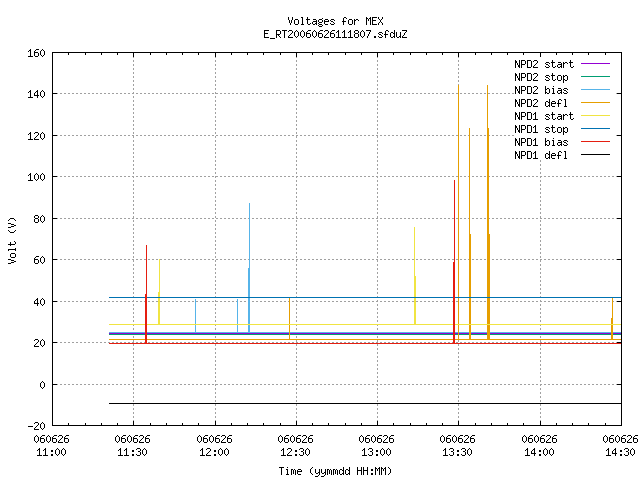Click the 120 tick label on y-axis
The image size is (640, 480).
click(36, 136)
